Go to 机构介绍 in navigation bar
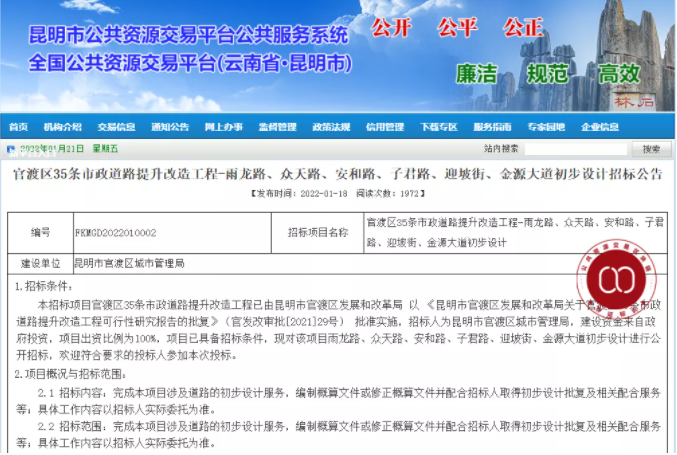This screenshot has height=455, width=677. click(63, 127)
